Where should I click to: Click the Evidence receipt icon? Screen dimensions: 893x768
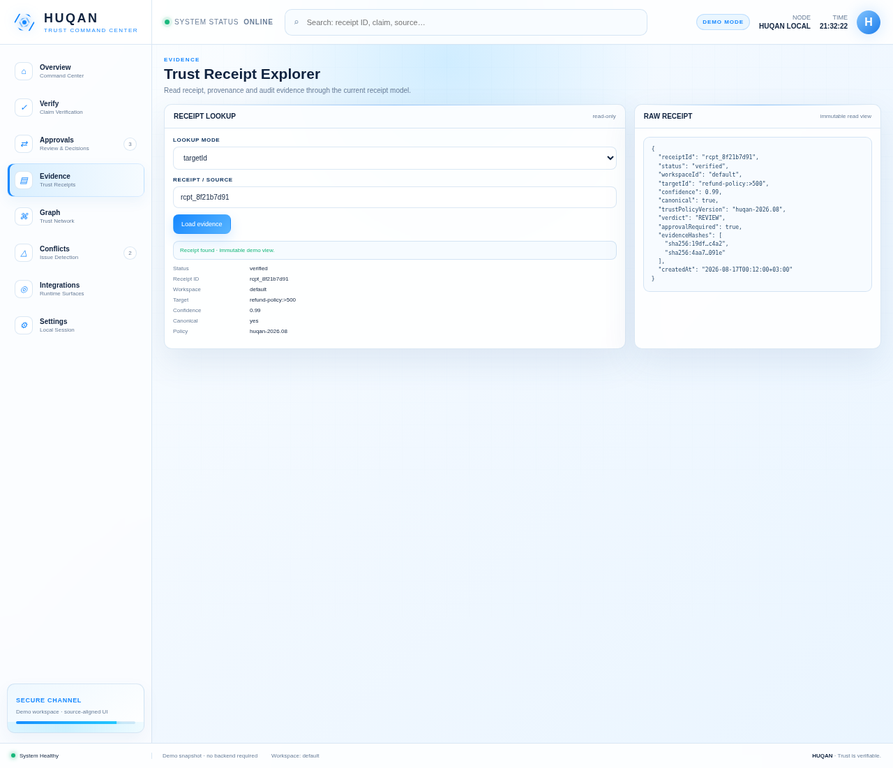(x=23, y=180)
